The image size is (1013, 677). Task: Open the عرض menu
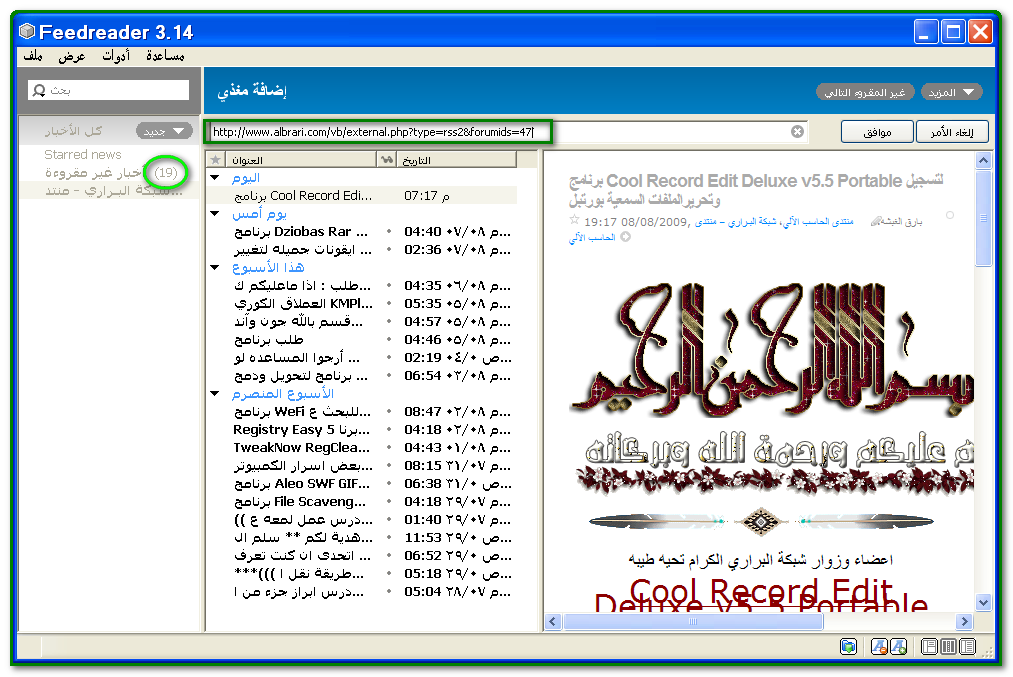point(72,56)
